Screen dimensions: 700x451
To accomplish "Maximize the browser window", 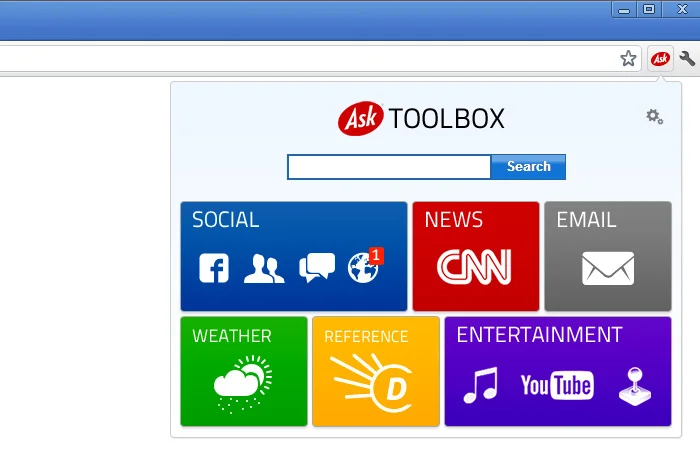I will 649,9.
